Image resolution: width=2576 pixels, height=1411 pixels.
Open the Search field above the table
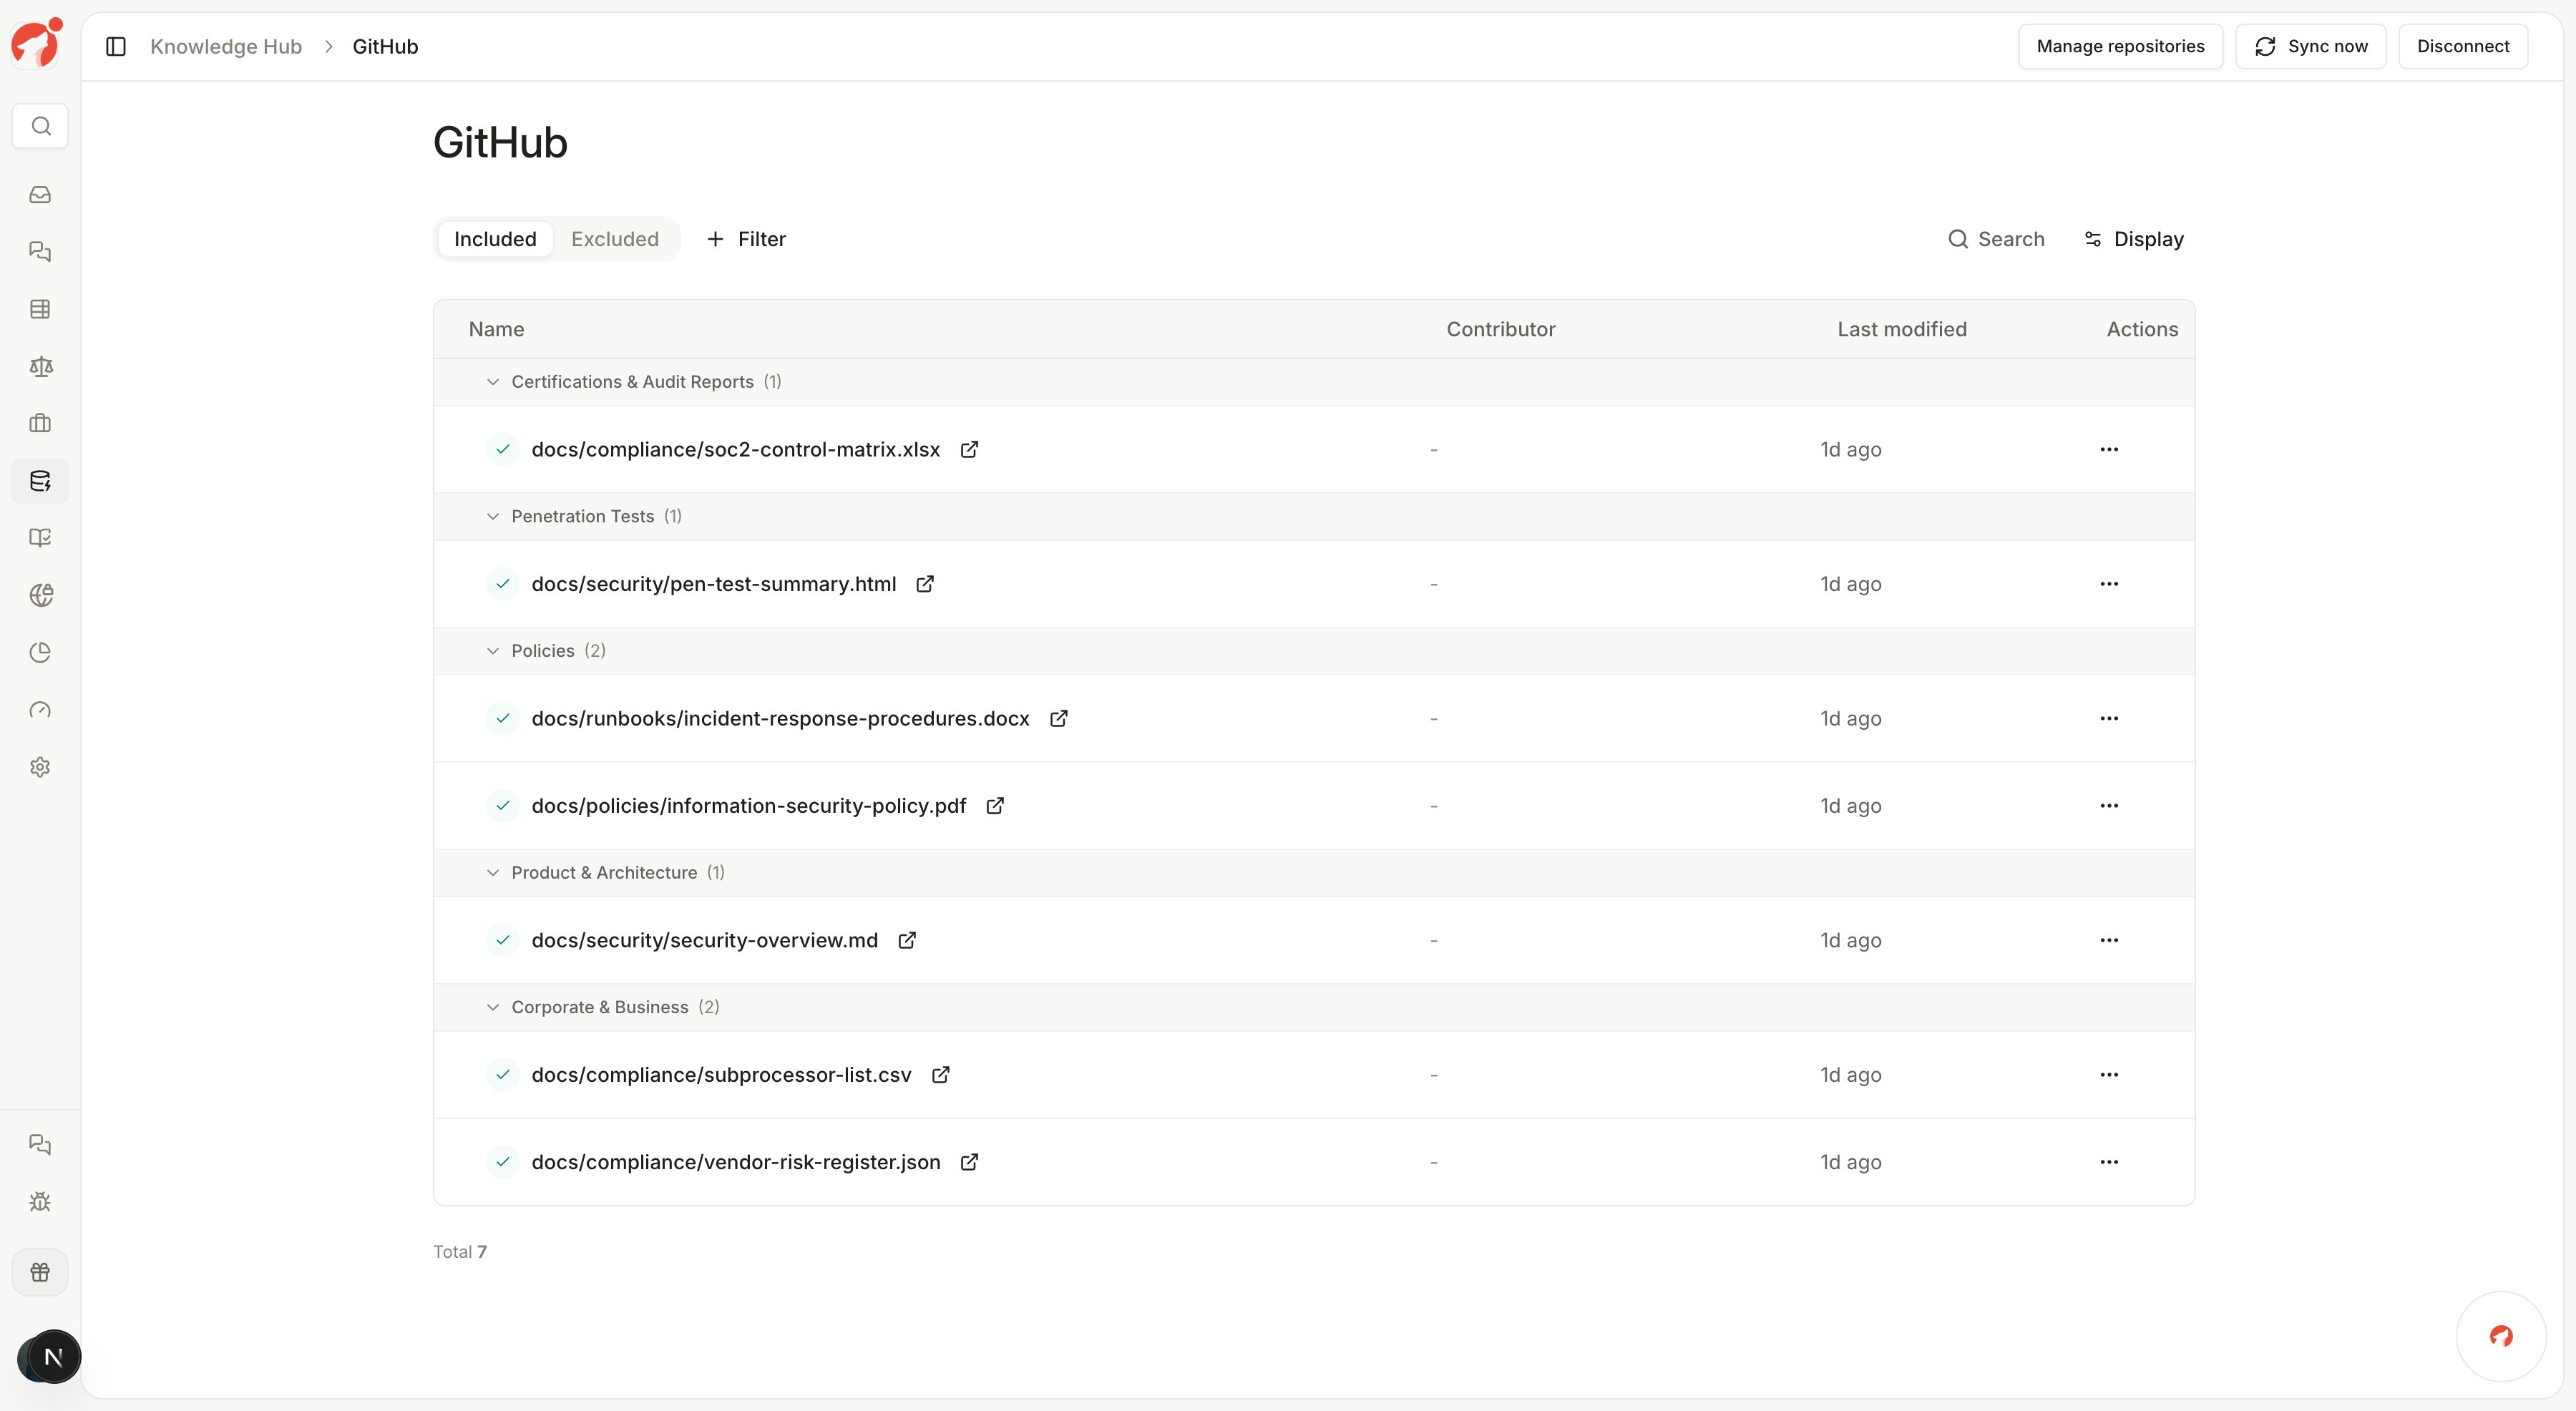click(1996, 239)
